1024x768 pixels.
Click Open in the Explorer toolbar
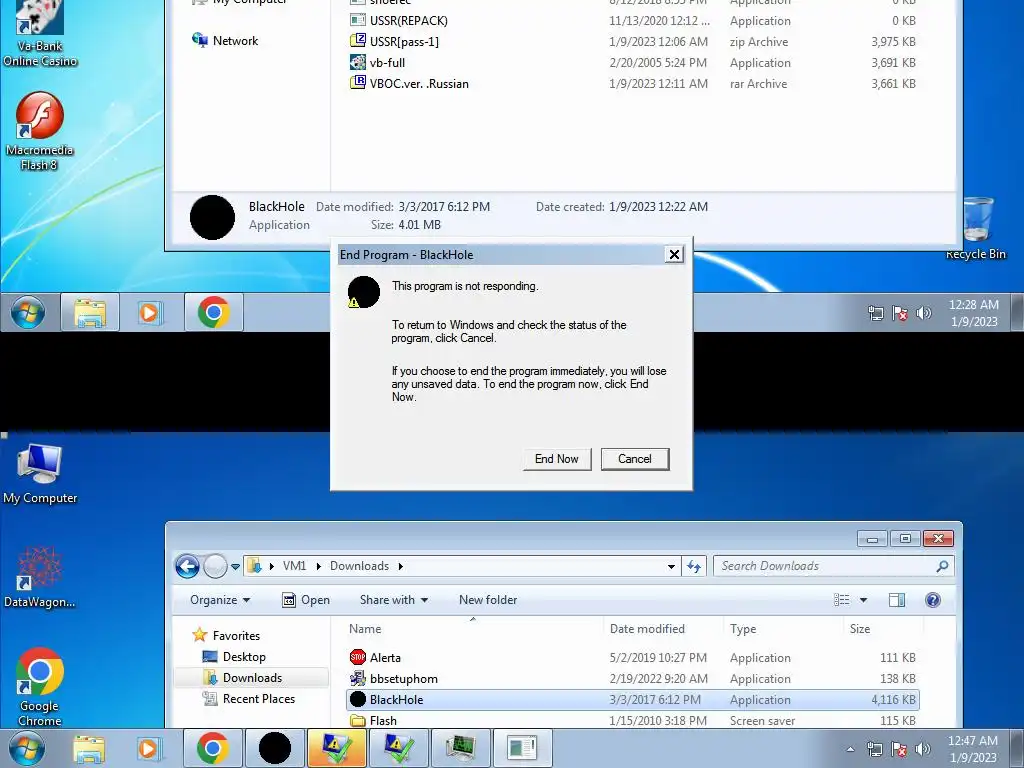(x=306, y=600)
